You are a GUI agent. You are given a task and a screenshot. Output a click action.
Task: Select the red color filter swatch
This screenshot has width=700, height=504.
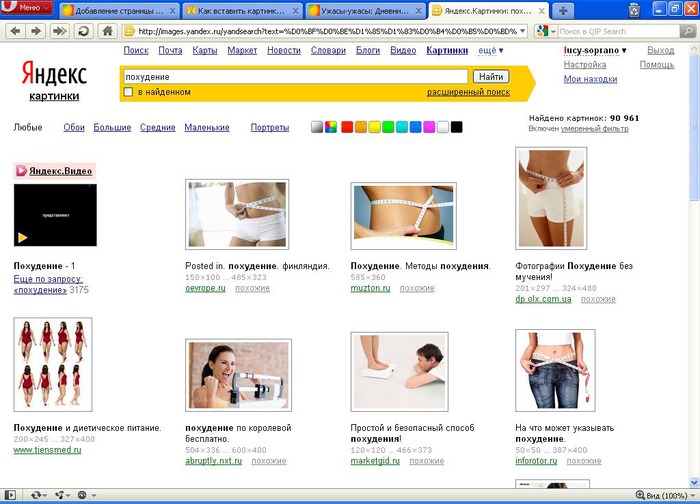point(347,127)
